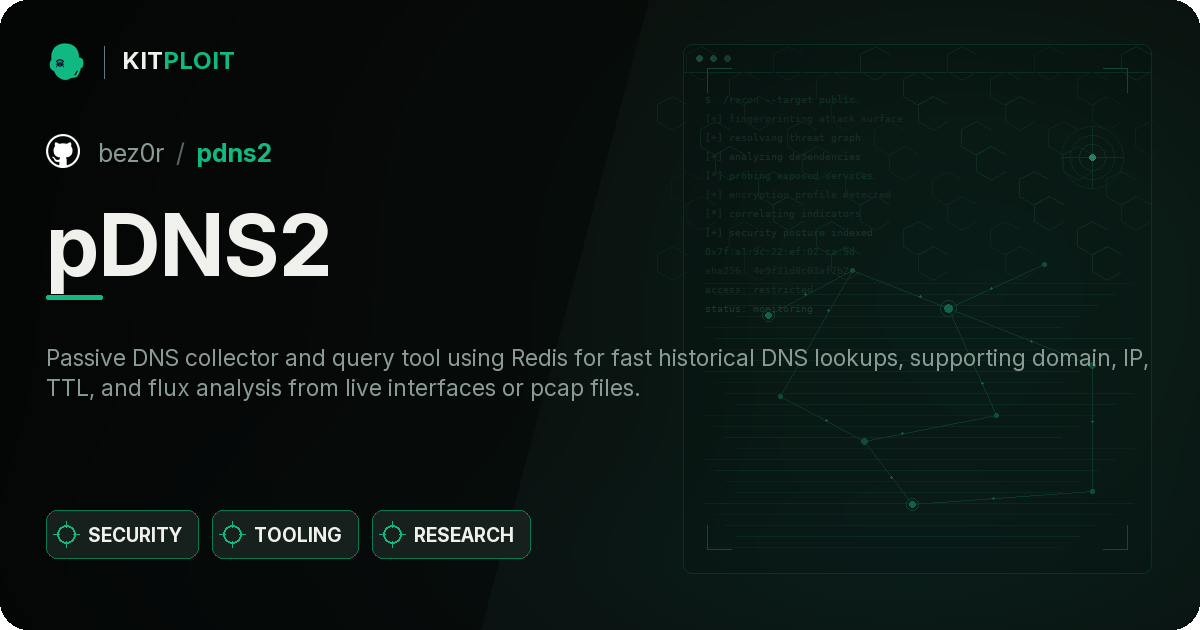Click the 'access: restricted' terminal line
Screen dimensions: 1200x630
tap(759, 290)
